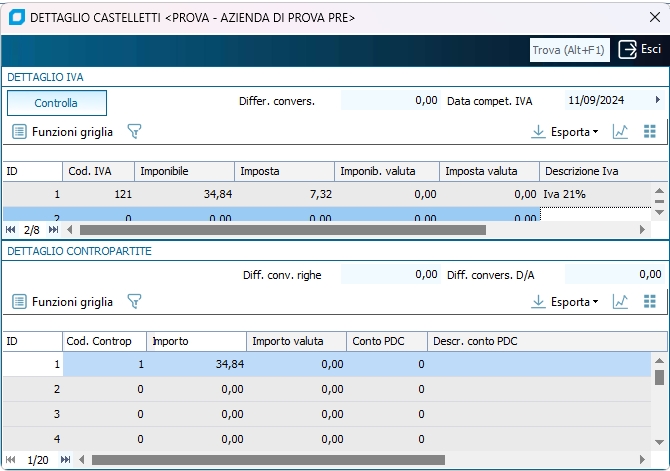The height and width of the screenshot is (471, 670).
Task: Click the Diff. conv. righe value field
Action: (391, 274)
